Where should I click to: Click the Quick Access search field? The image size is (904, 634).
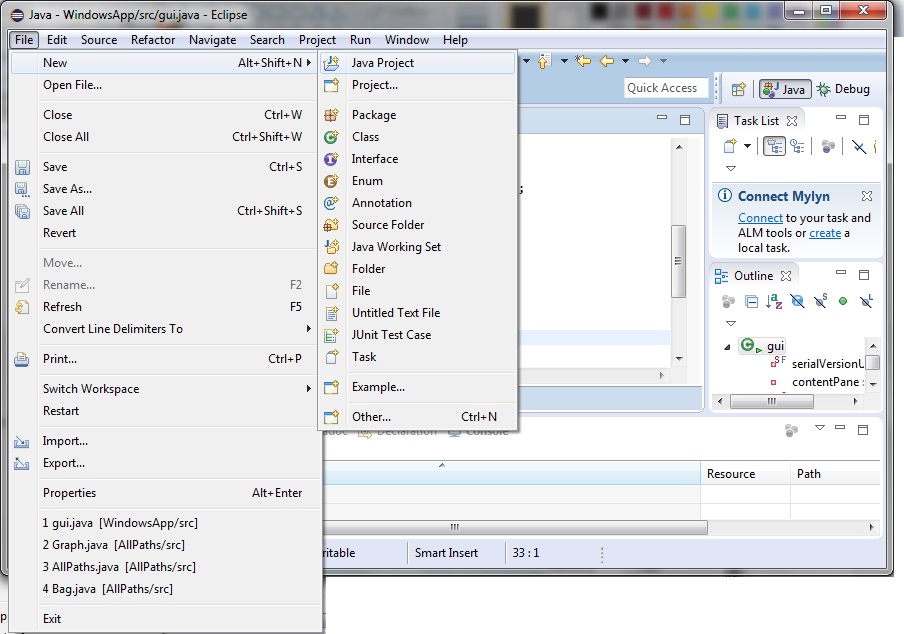pos(665,88)
